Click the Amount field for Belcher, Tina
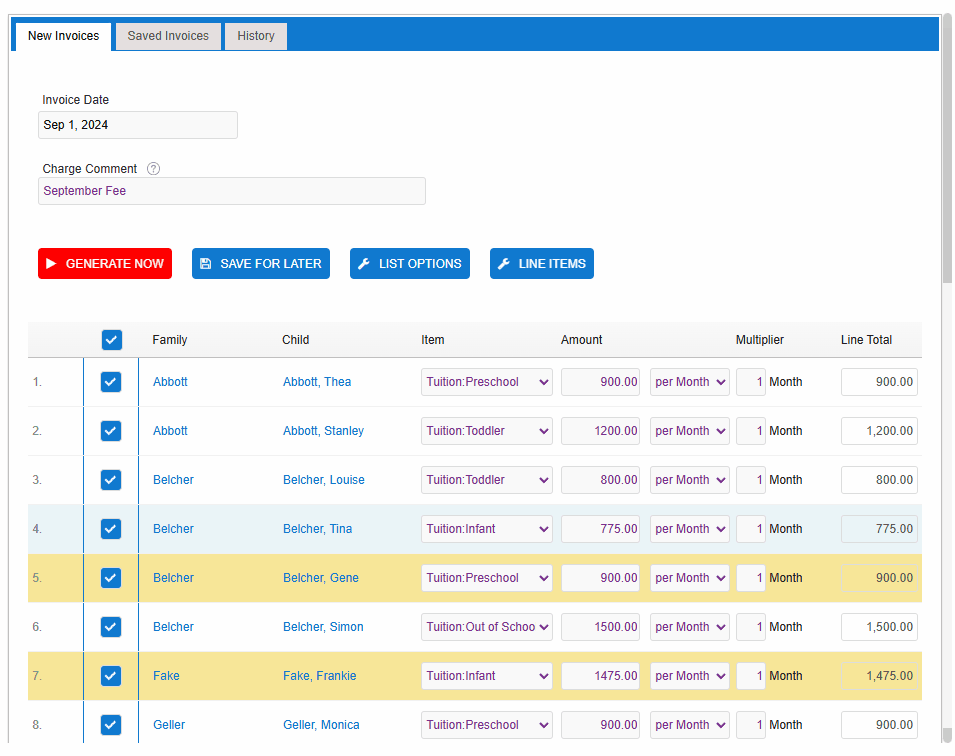 pos(600,529)
